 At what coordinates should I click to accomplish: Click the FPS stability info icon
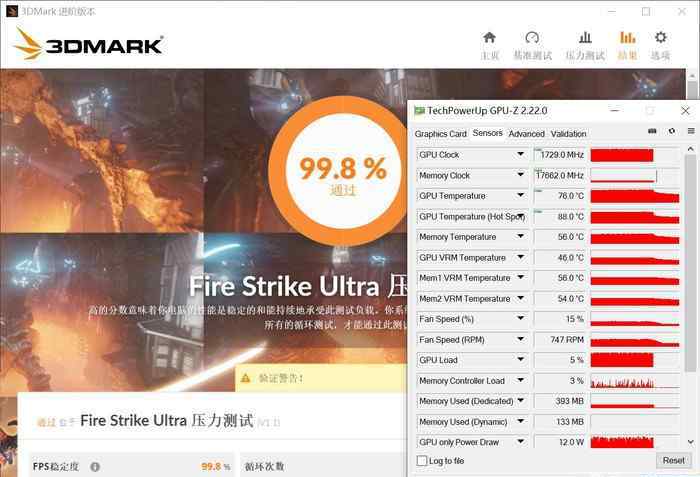[95, 467]
